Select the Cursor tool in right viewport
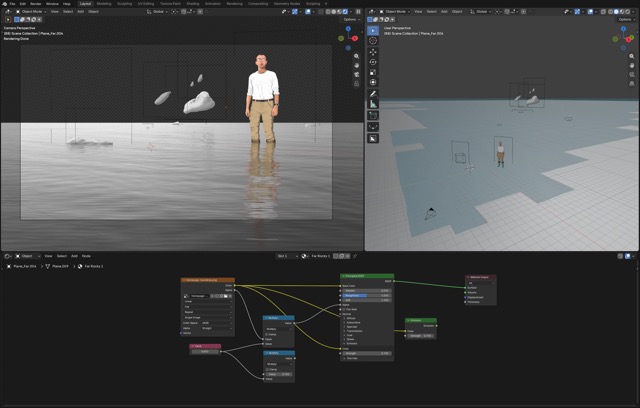The width and height of the screenshot is (640, 408). pos(373,40)
